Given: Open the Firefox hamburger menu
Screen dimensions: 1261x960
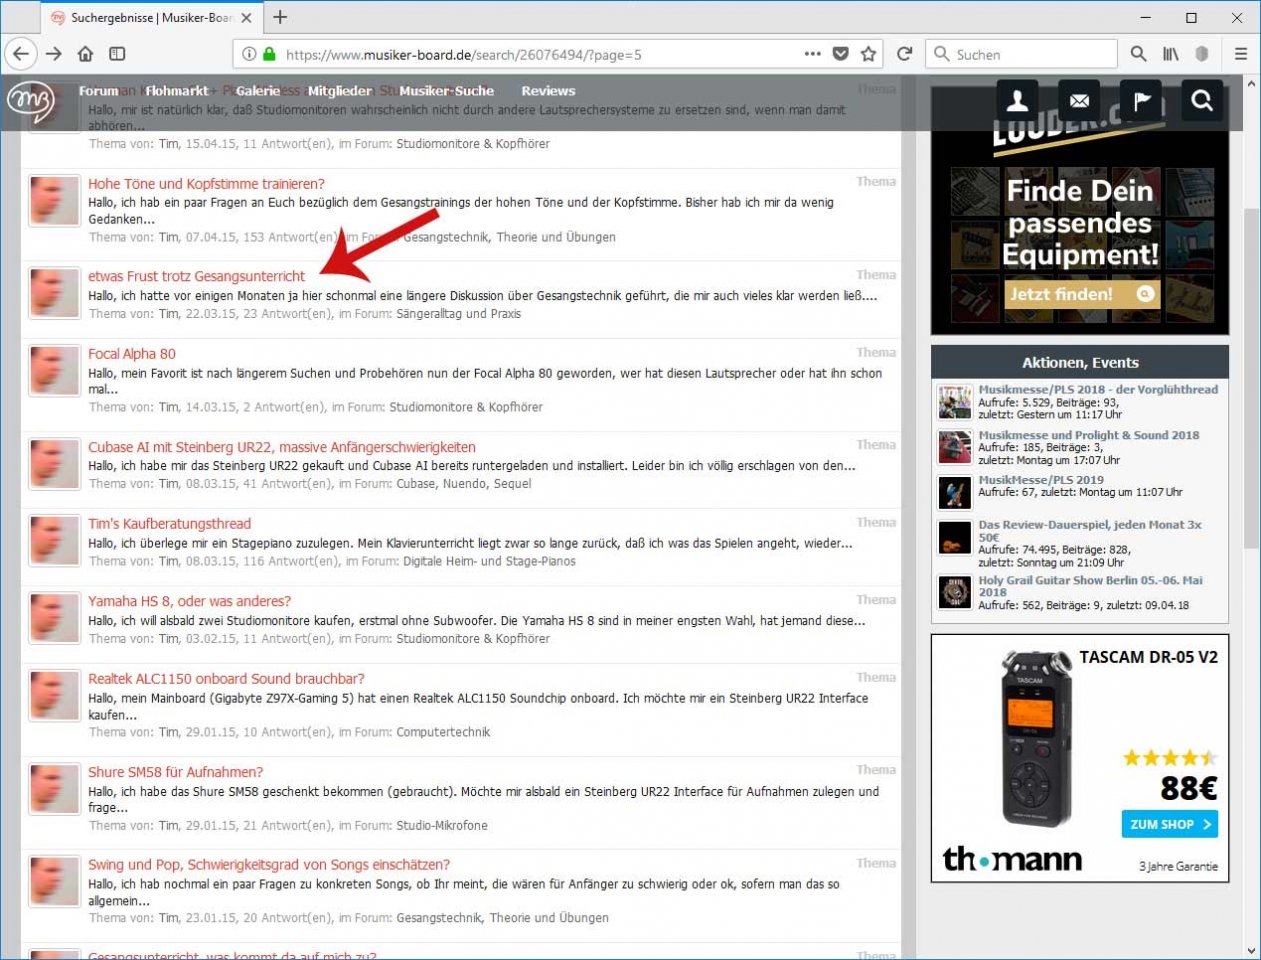Looking at the screenshot, I should coord(1241,54).
